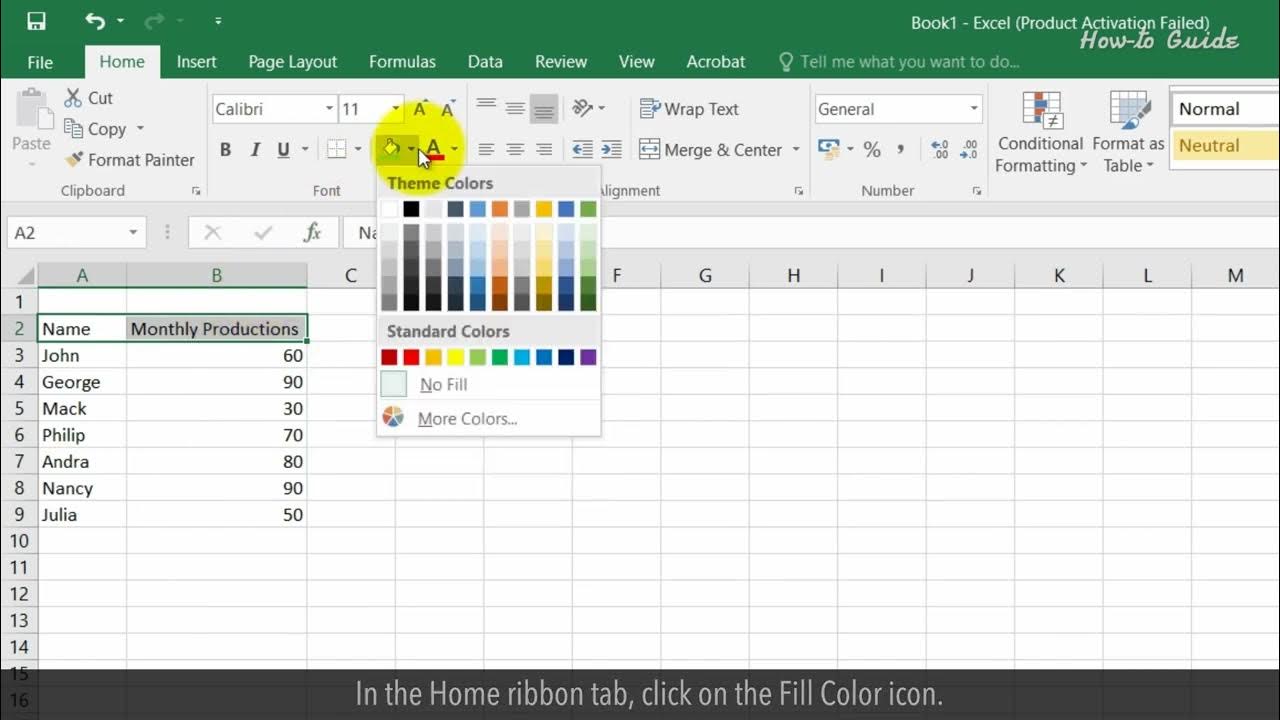Toggle Italic formatting
The image size is (1280, 720).
point(255,150)
